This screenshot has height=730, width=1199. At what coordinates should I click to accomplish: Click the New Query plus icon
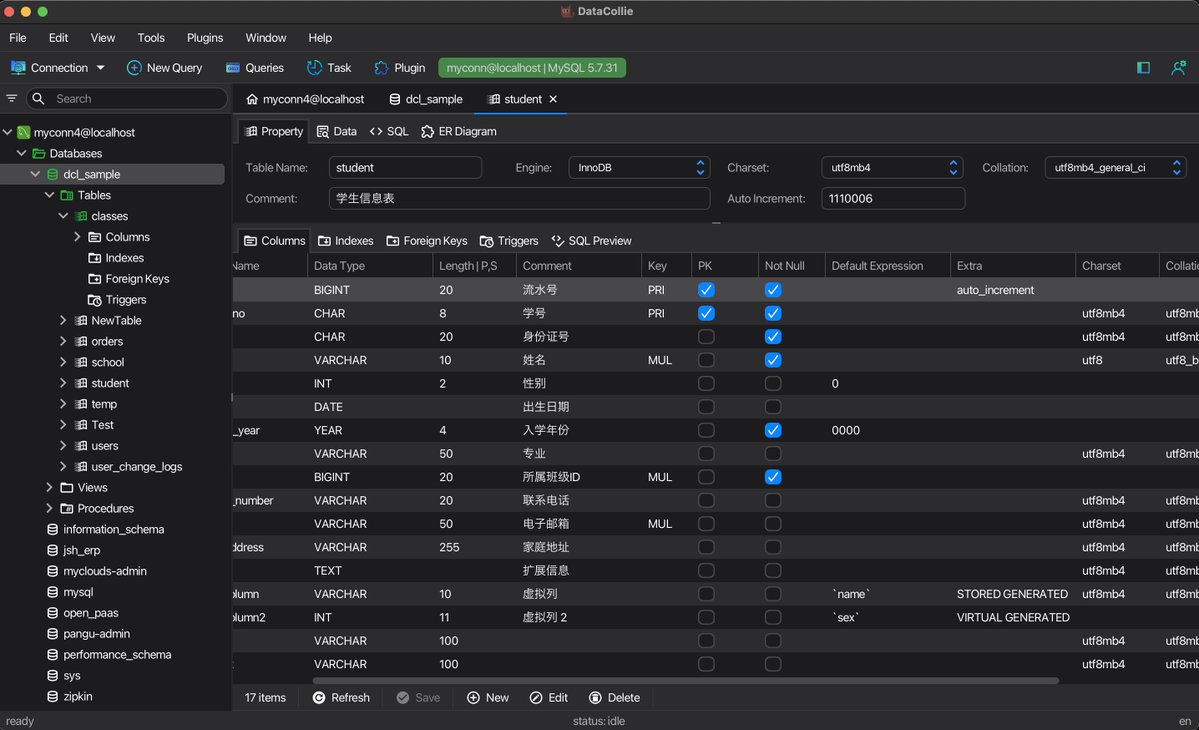coord(134,68)
